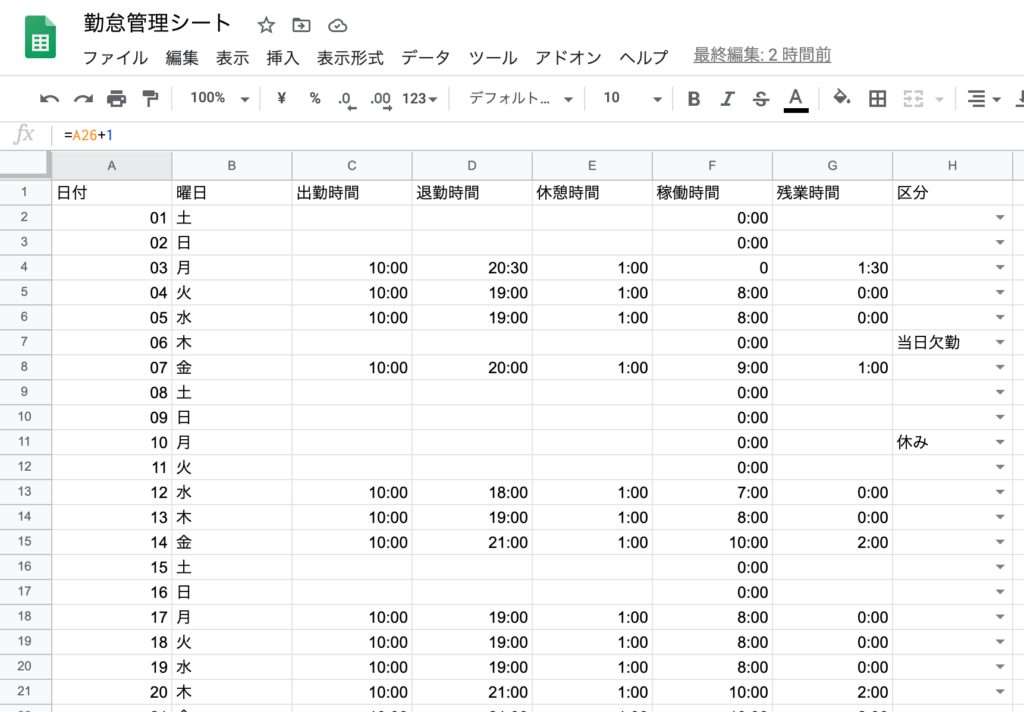Viewport: 1024px width, 712px height.
Task: Star the 勤怠管理シート document
Action: pos(266,25)
